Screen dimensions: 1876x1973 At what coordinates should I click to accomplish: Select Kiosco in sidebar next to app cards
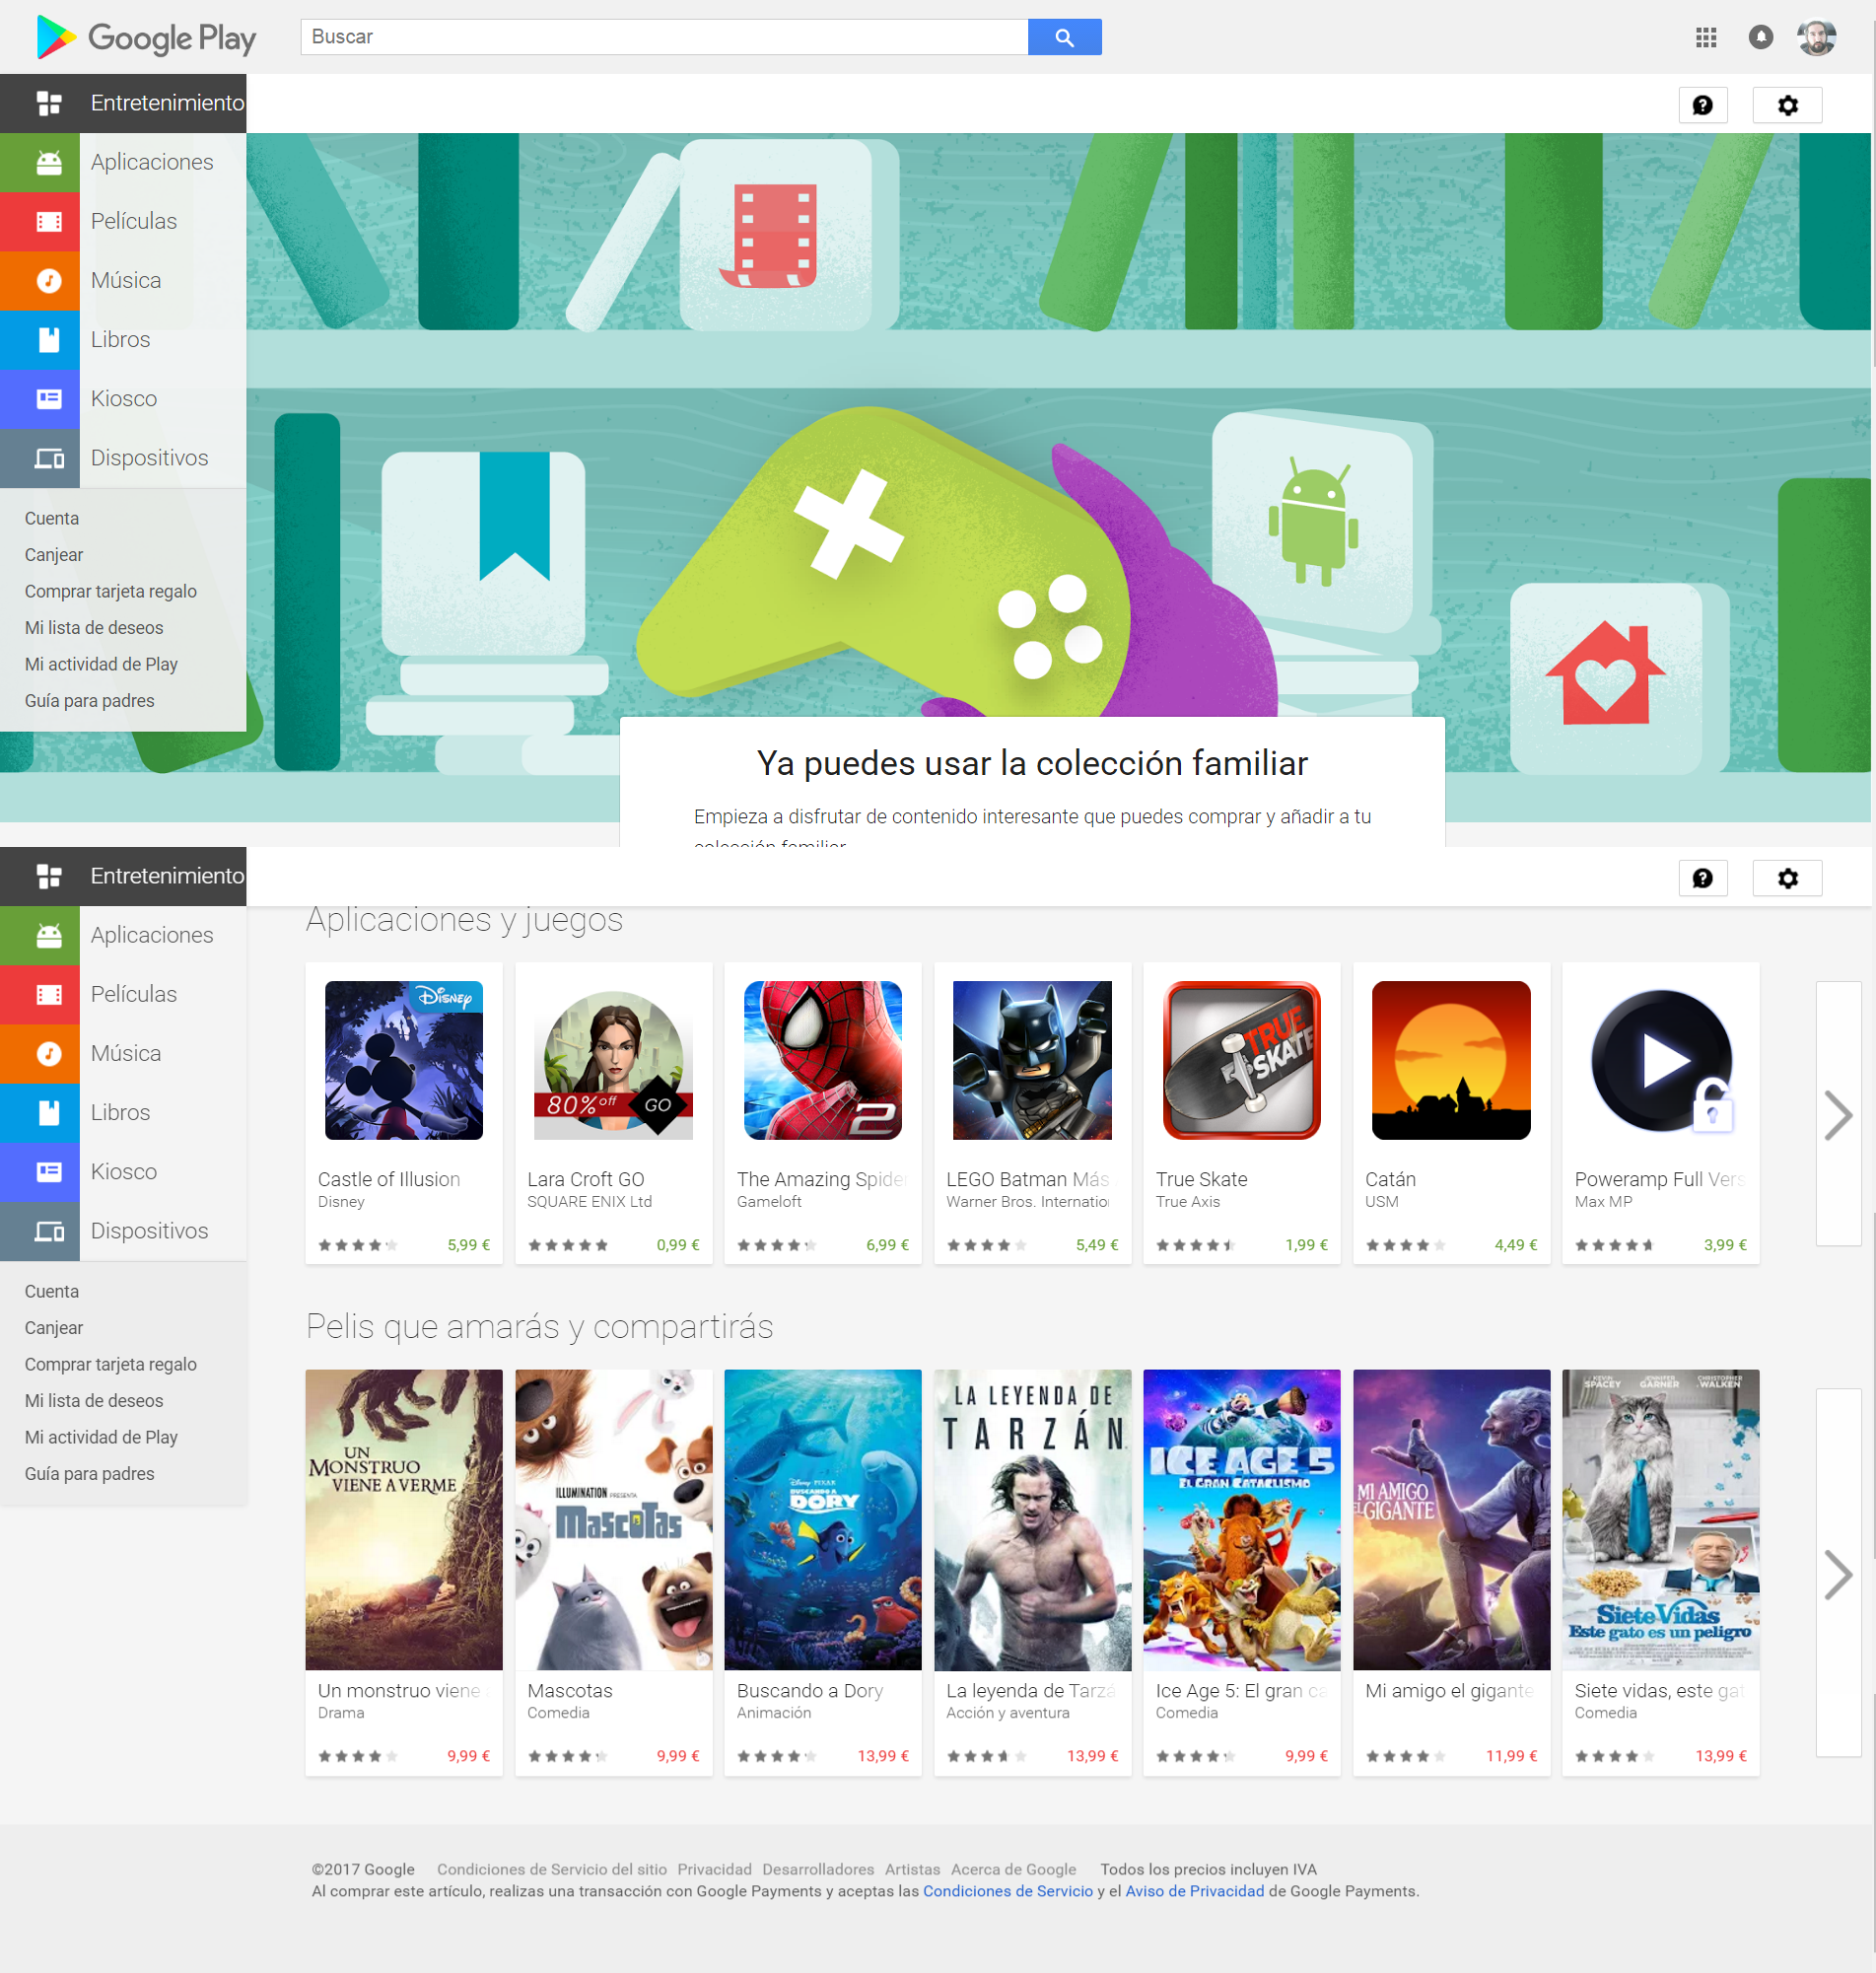[123, 1171]
